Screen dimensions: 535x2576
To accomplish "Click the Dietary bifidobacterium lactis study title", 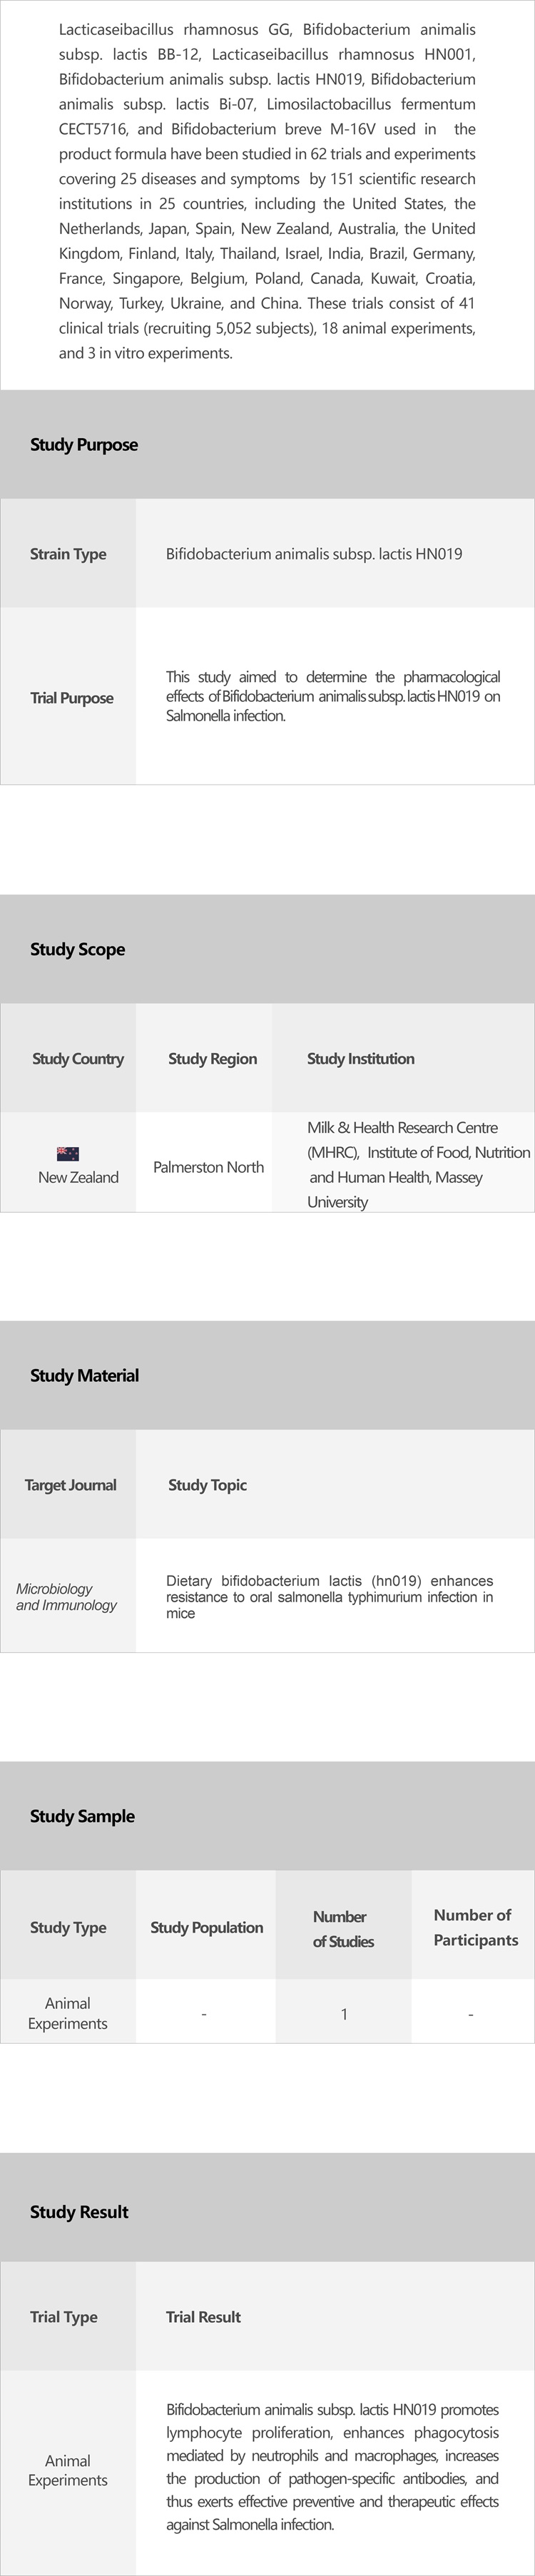I will (329, 1597).
